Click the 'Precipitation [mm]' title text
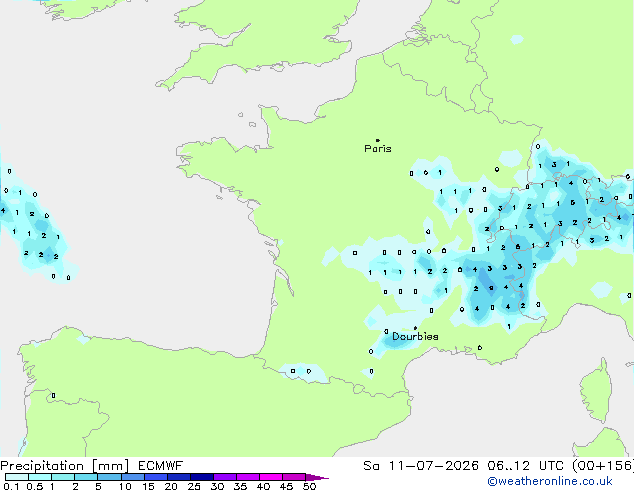The image size is (634, 490). [65, 466]
